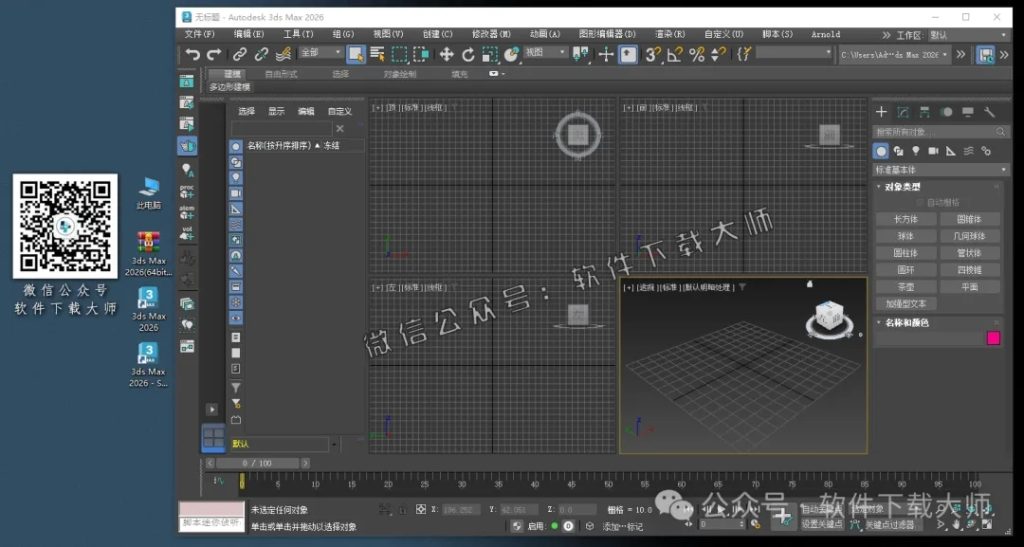The height and width of the screenshot is (547, 1024).
Task: Open the project path dropdown
Action: 895,55
